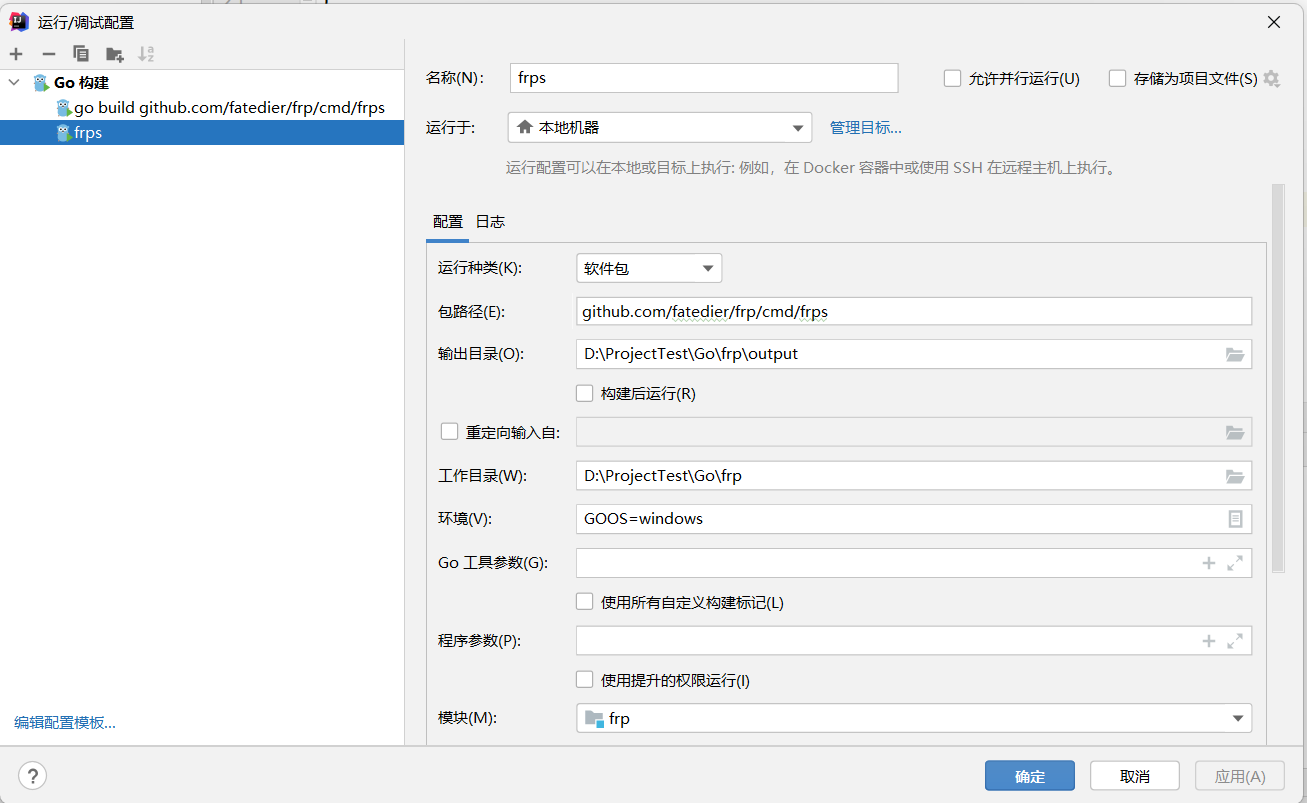This screenshot has width=1307, height=803.
Task: Toggle run with elevated privileges checkbox
Action: coord(585,680)
